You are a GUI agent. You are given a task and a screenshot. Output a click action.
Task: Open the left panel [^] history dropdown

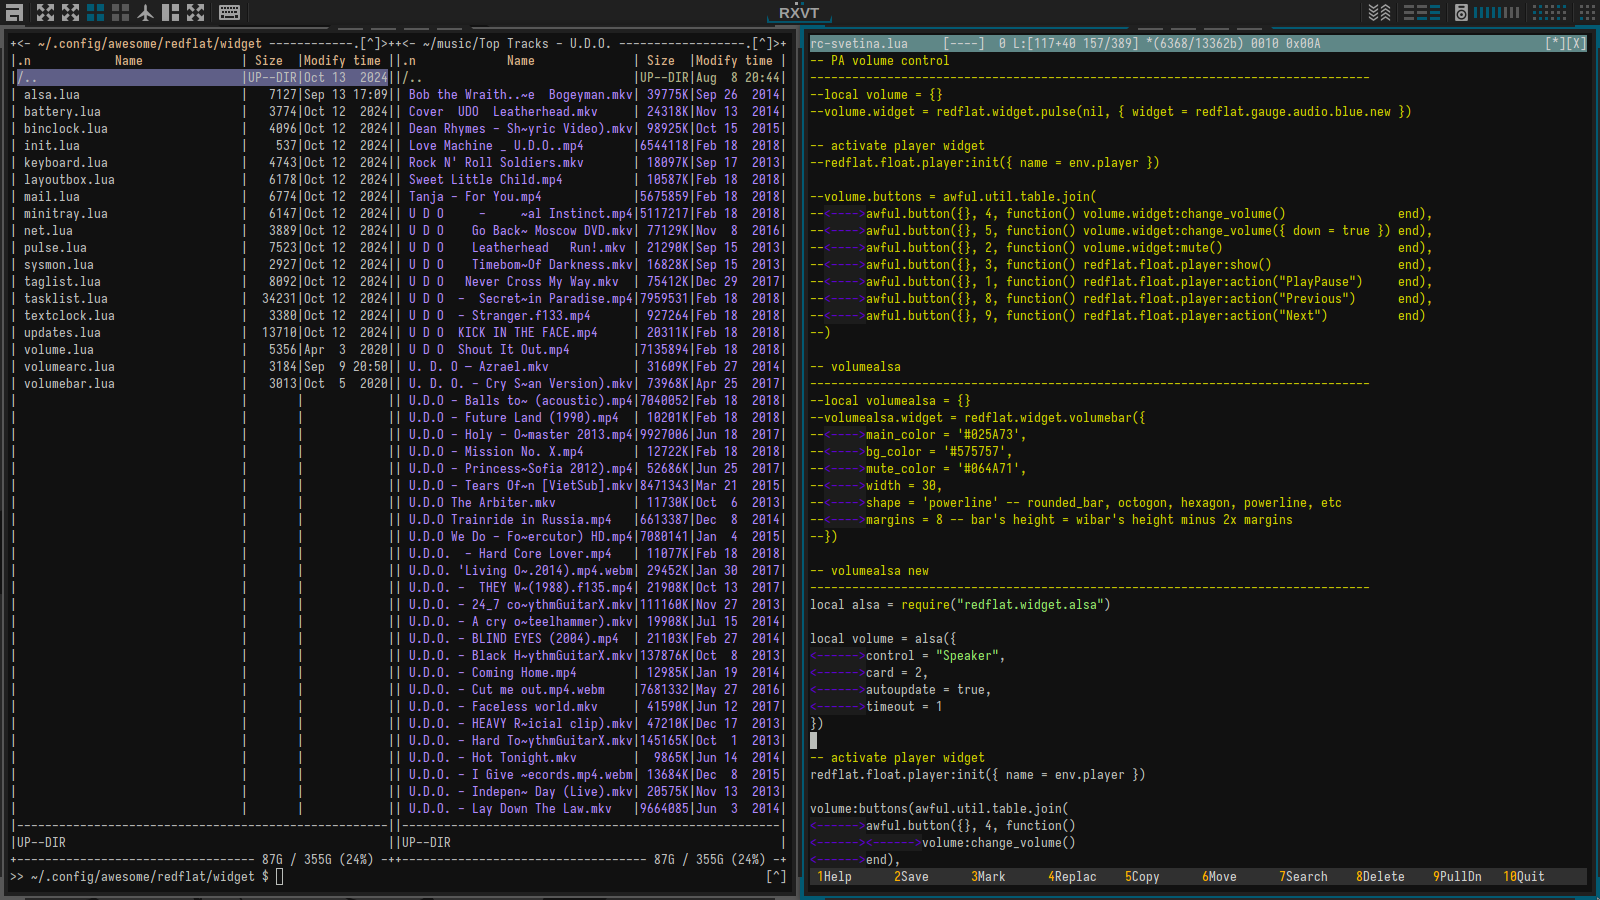371,43
